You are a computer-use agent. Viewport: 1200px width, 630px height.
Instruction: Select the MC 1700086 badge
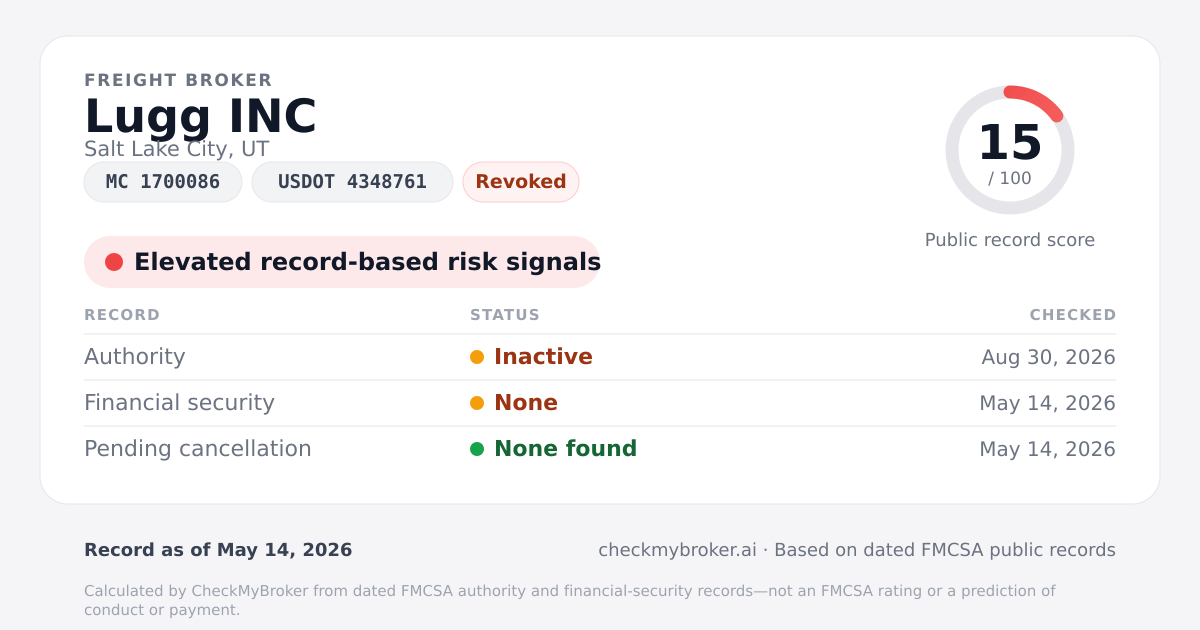[x=163, y=182]
